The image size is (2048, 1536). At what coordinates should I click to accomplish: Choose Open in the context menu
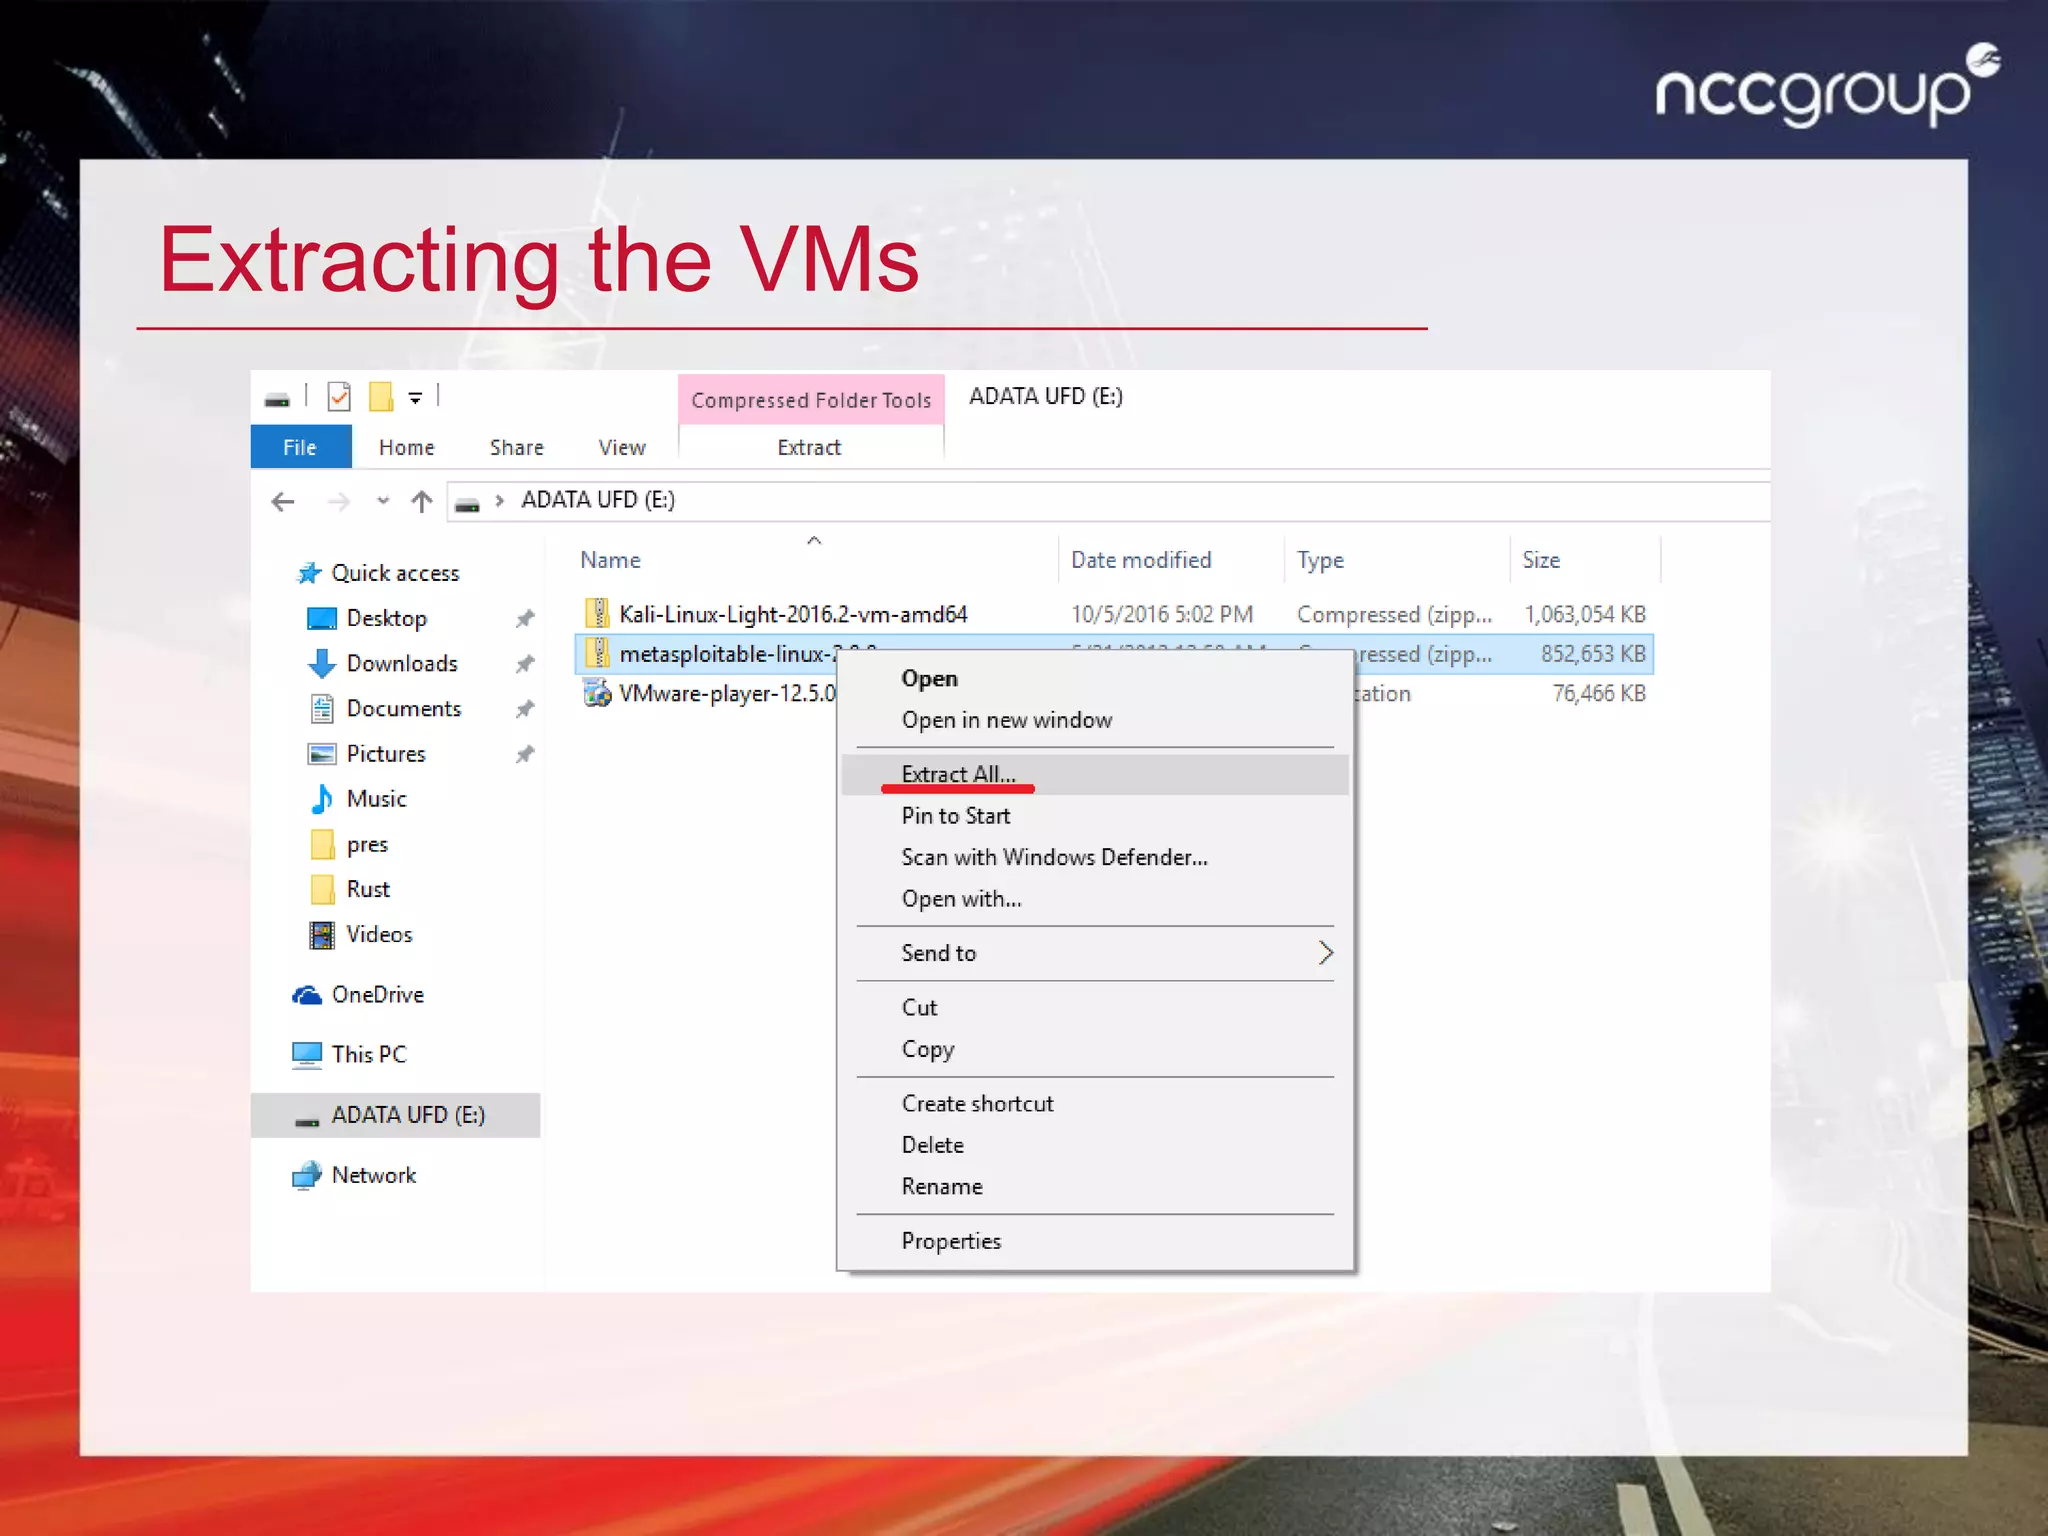929,678
